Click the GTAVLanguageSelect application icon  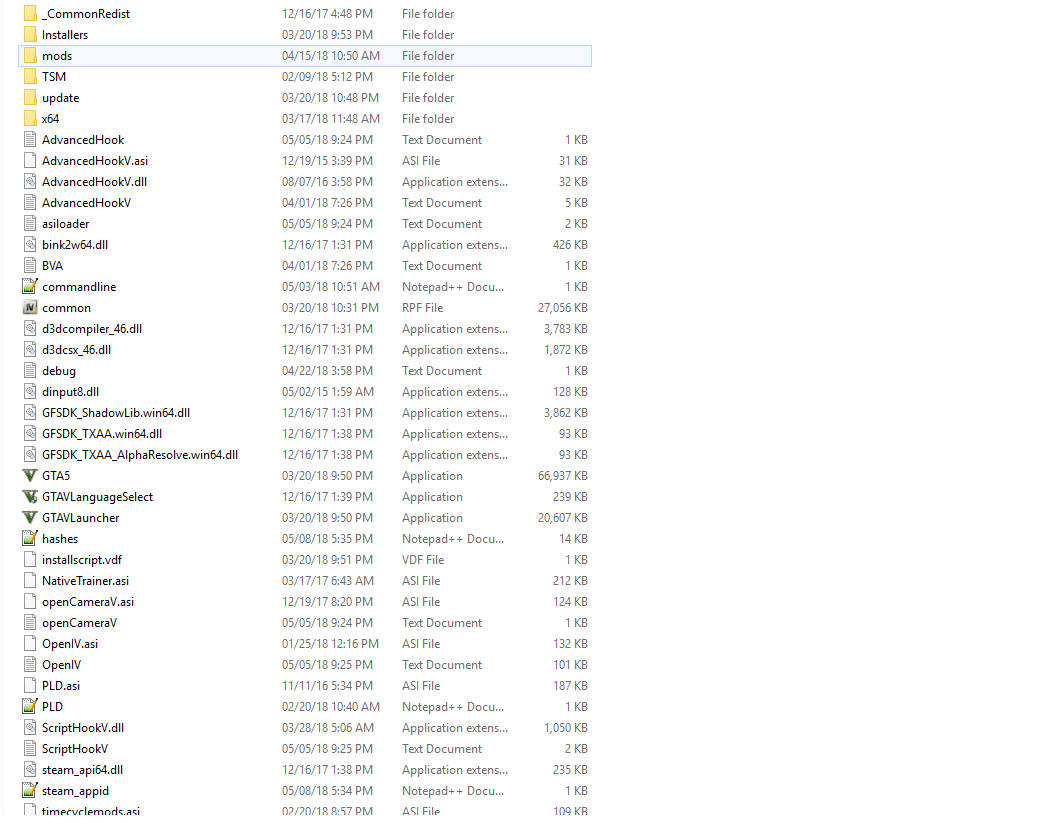tap(30, 497)
